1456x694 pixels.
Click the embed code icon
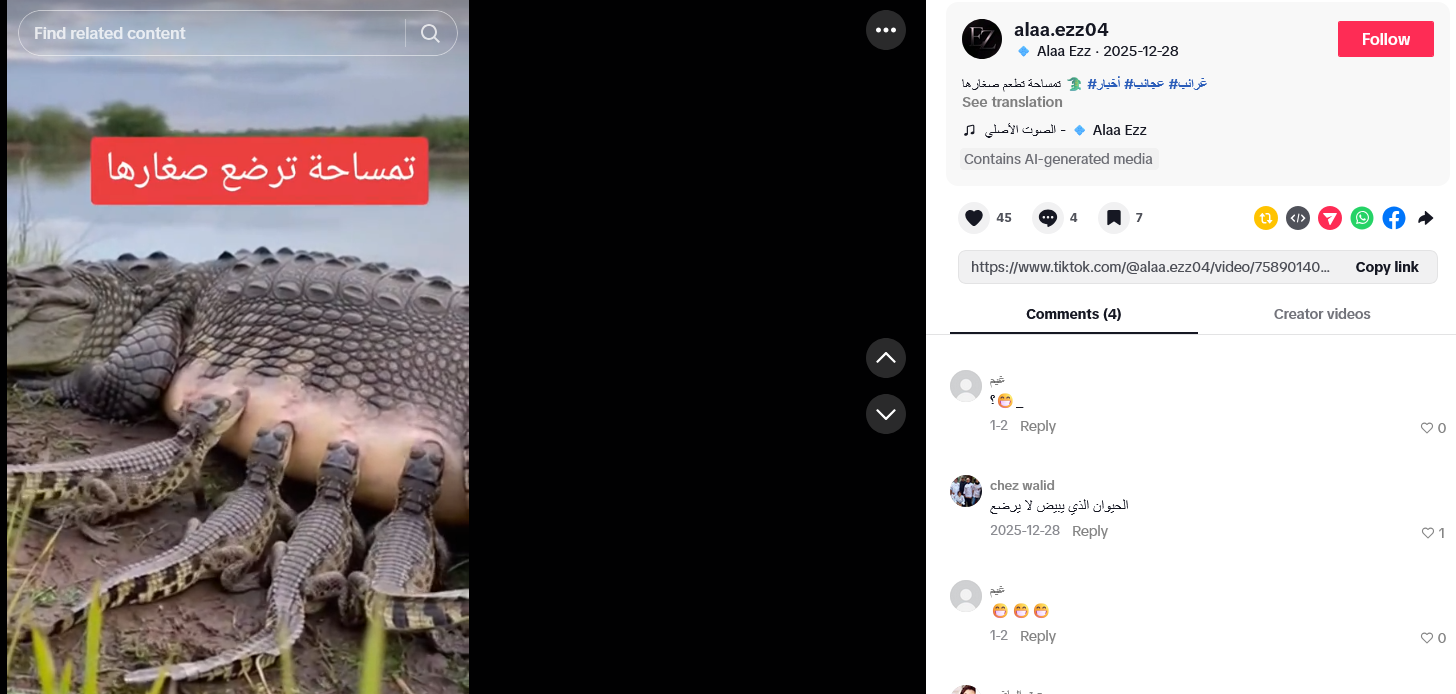pyautogui.click(x=1298, y=218)
